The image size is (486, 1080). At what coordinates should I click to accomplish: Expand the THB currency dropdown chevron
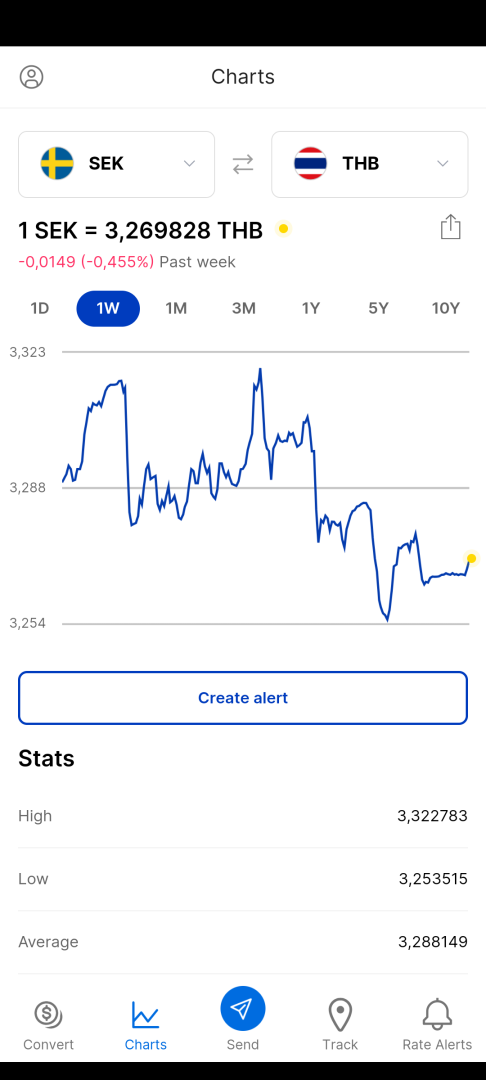point(443,164)
